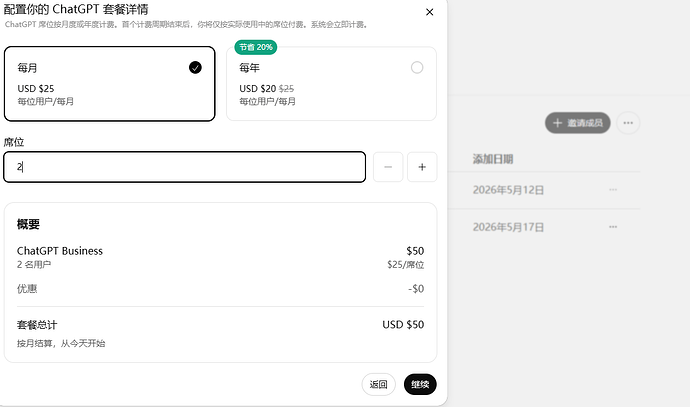
Task: Open row options for the 2026年5月17日 member
Action: (x=613, y=227)
